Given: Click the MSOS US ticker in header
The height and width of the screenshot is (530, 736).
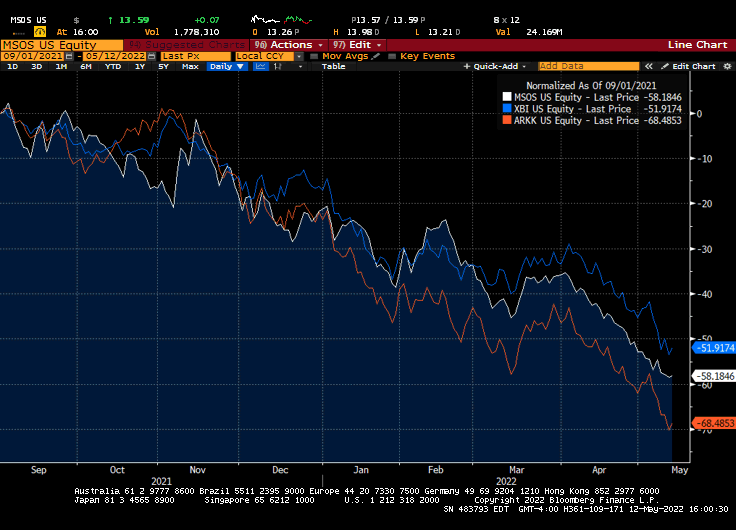Looking at the screenshot, I should [28, 20].
